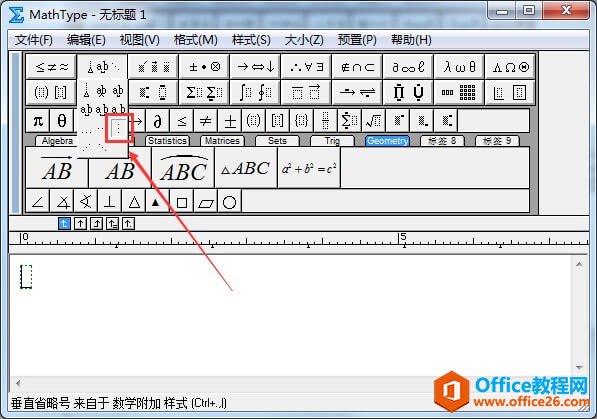
Task: Open the lowercase Greek palette (λωθ)
Action: [460, 67]
